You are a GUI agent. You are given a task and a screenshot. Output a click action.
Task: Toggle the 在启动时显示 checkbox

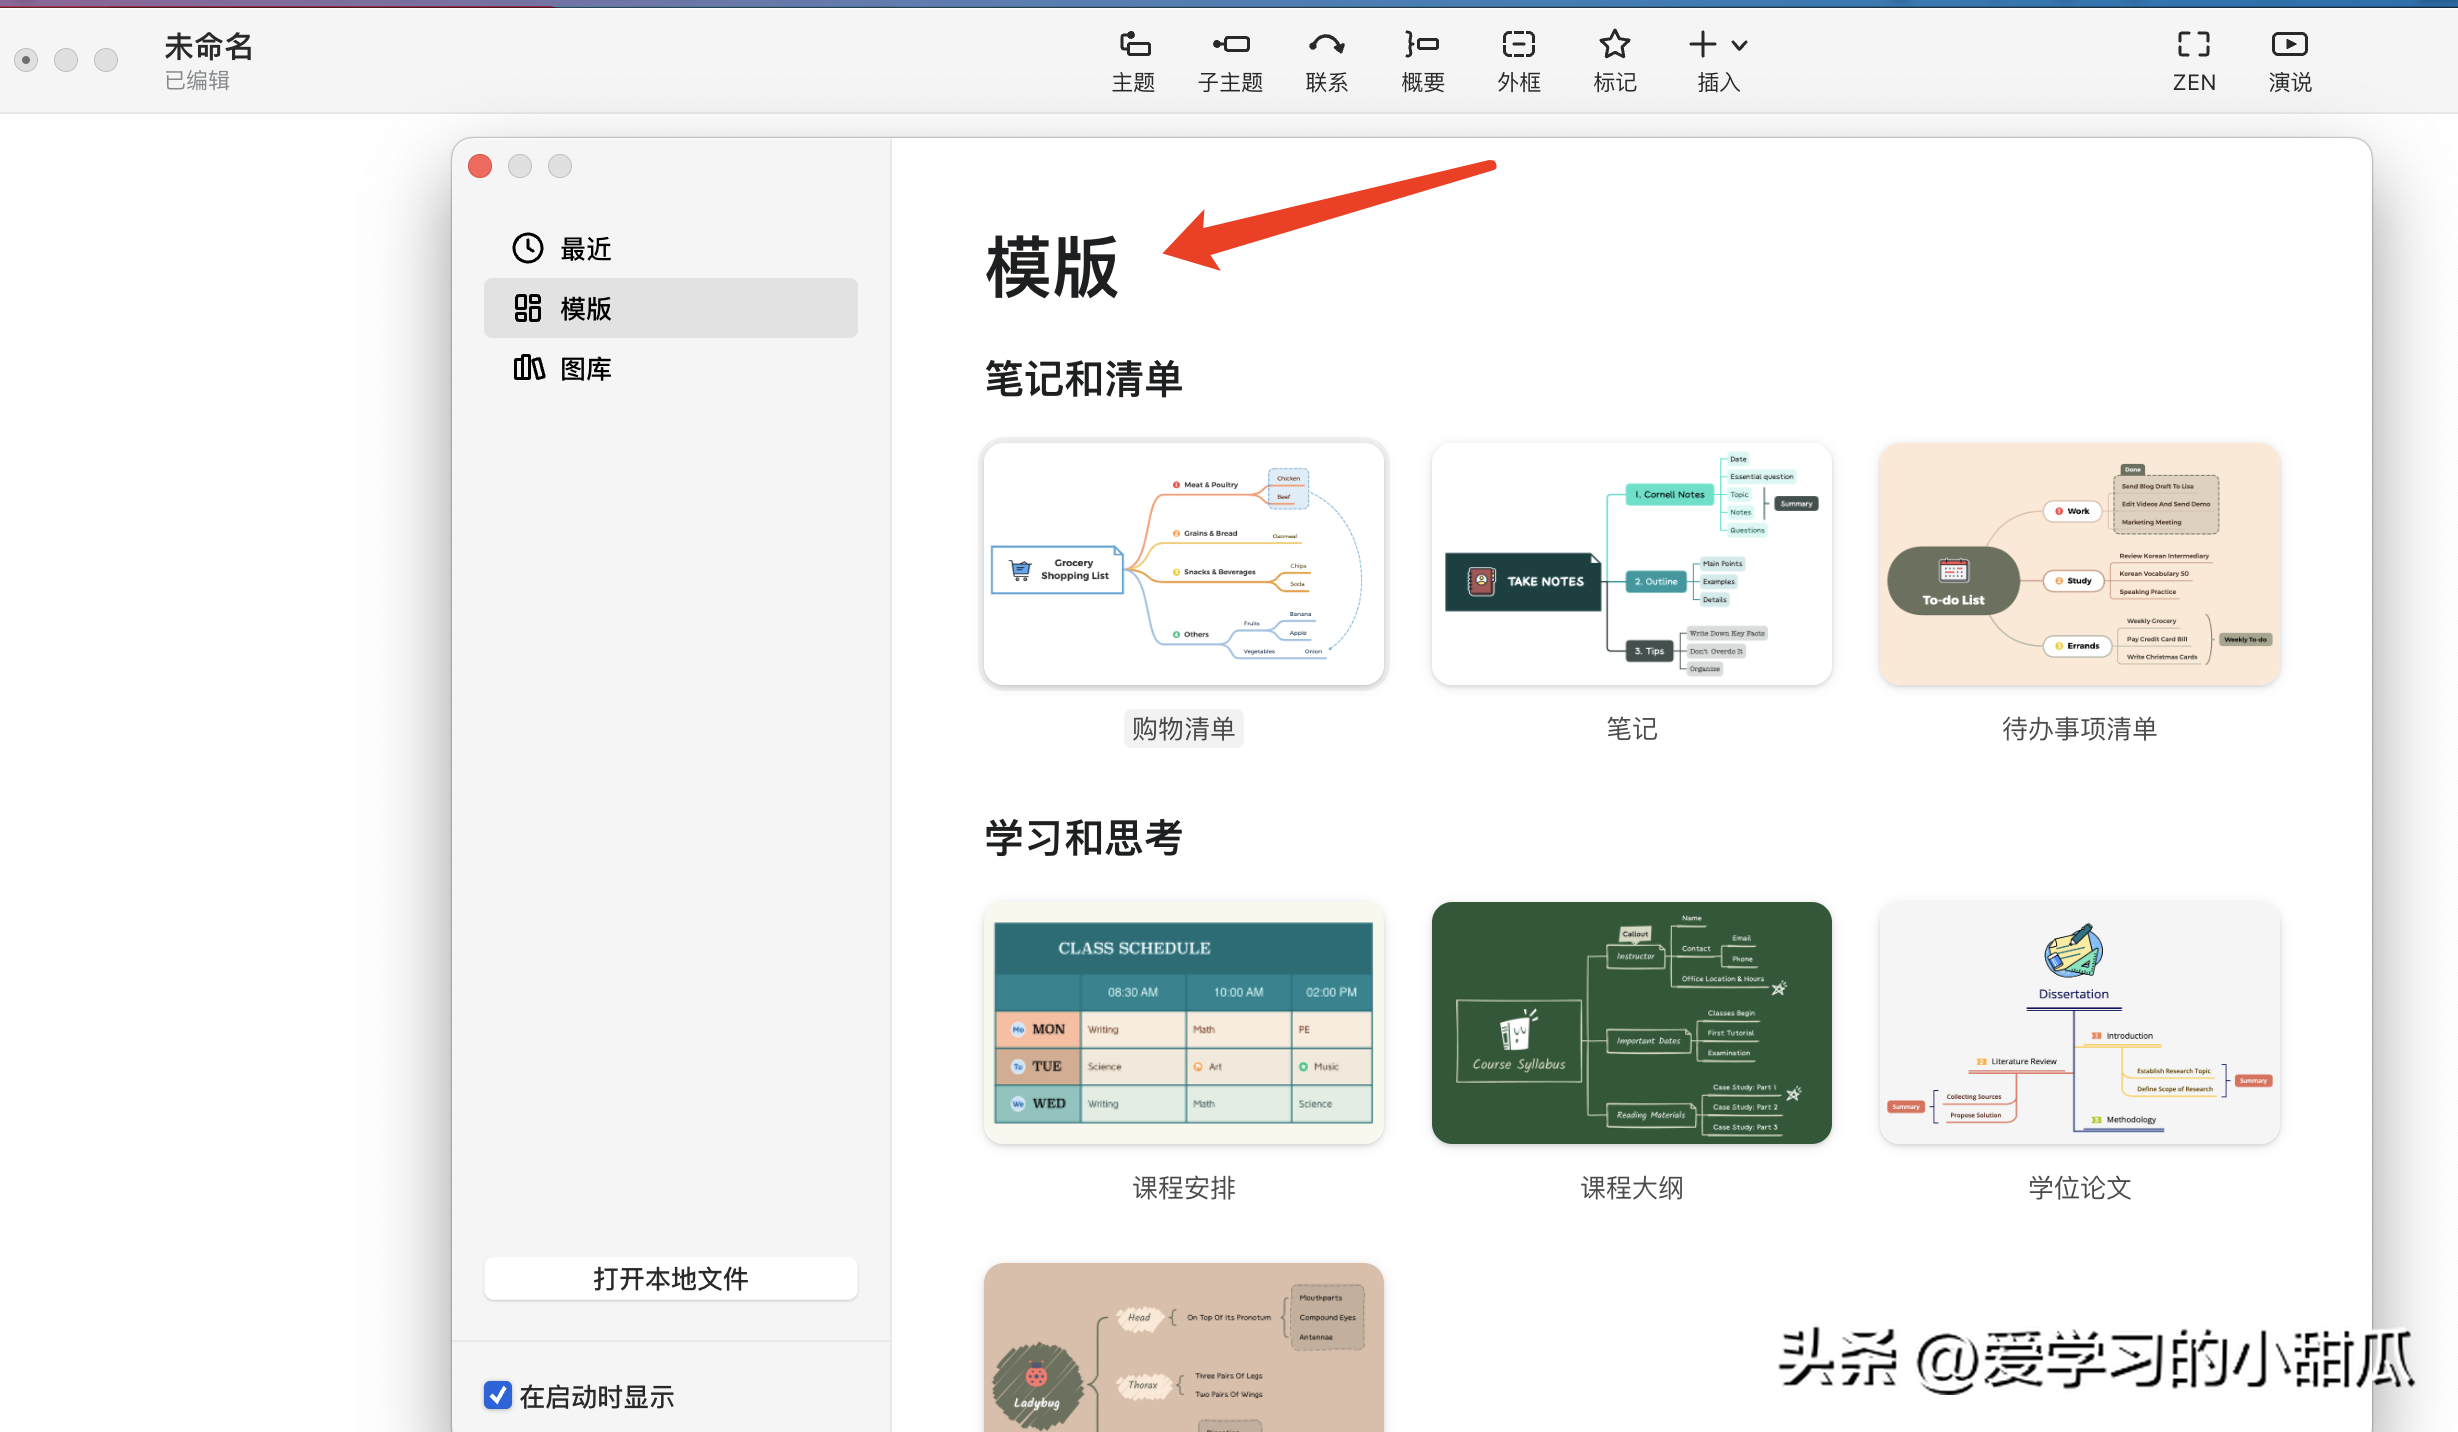point(498,1396)
